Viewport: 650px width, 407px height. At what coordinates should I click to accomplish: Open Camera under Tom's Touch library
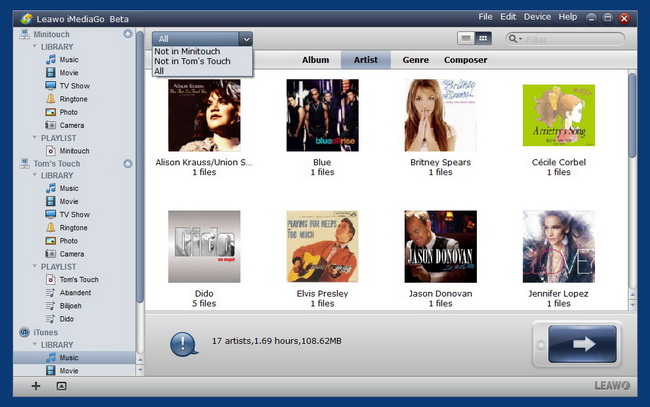click(65, 254)
